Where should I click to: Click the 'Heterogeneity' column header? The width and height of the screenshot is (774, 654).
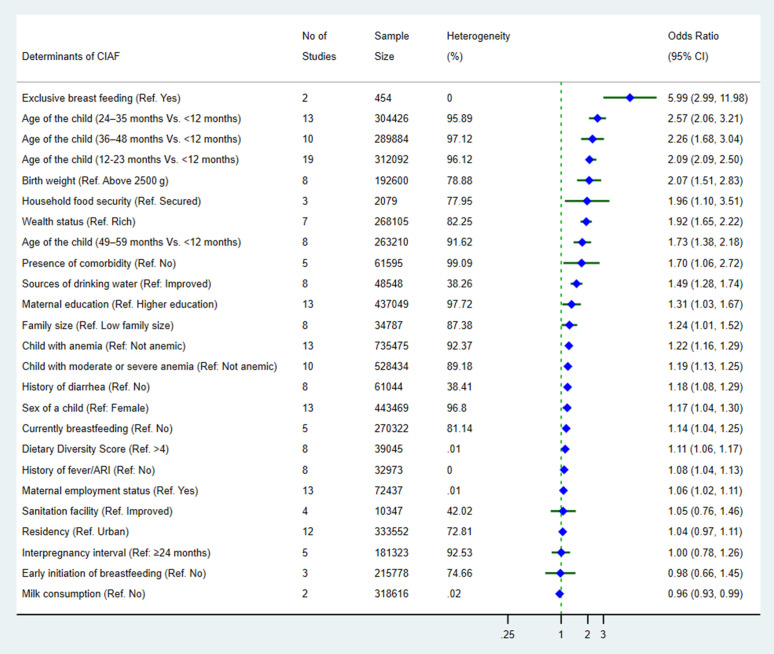pyautogui.click(x=478, y=36)
